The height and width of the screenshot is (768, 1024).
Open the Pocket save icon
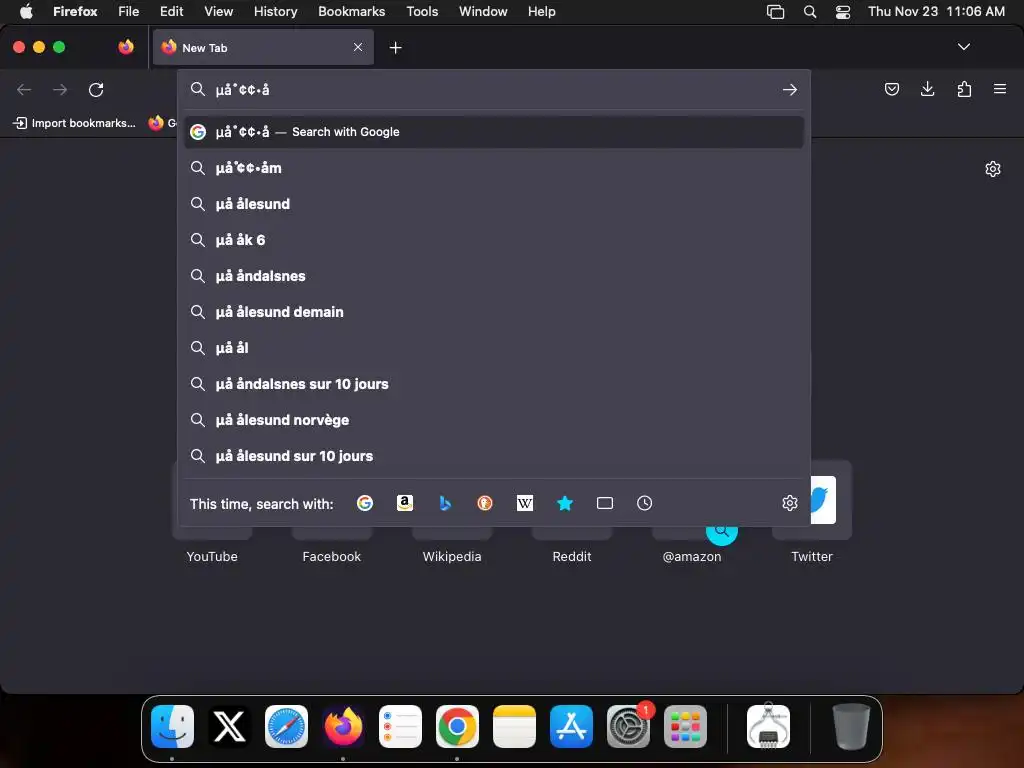coord(891,89)
